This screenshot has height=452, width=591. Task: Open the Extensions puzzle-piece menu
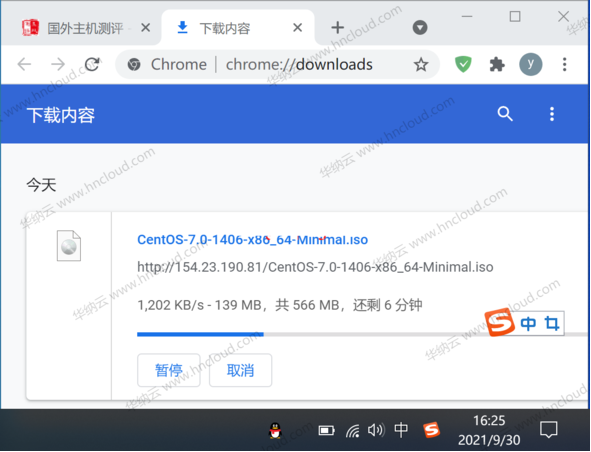497,64
